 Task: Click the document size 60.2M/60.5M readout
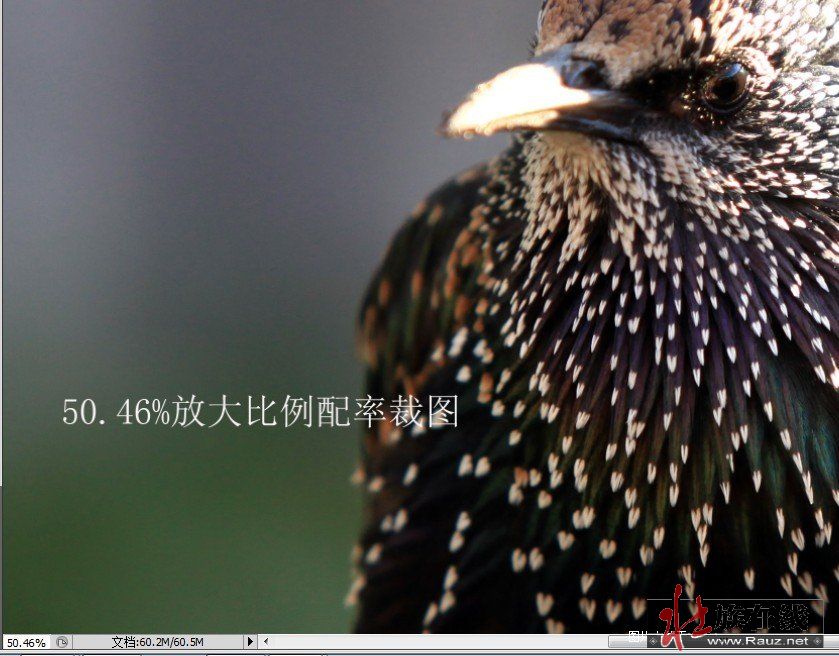click(157, 642)
